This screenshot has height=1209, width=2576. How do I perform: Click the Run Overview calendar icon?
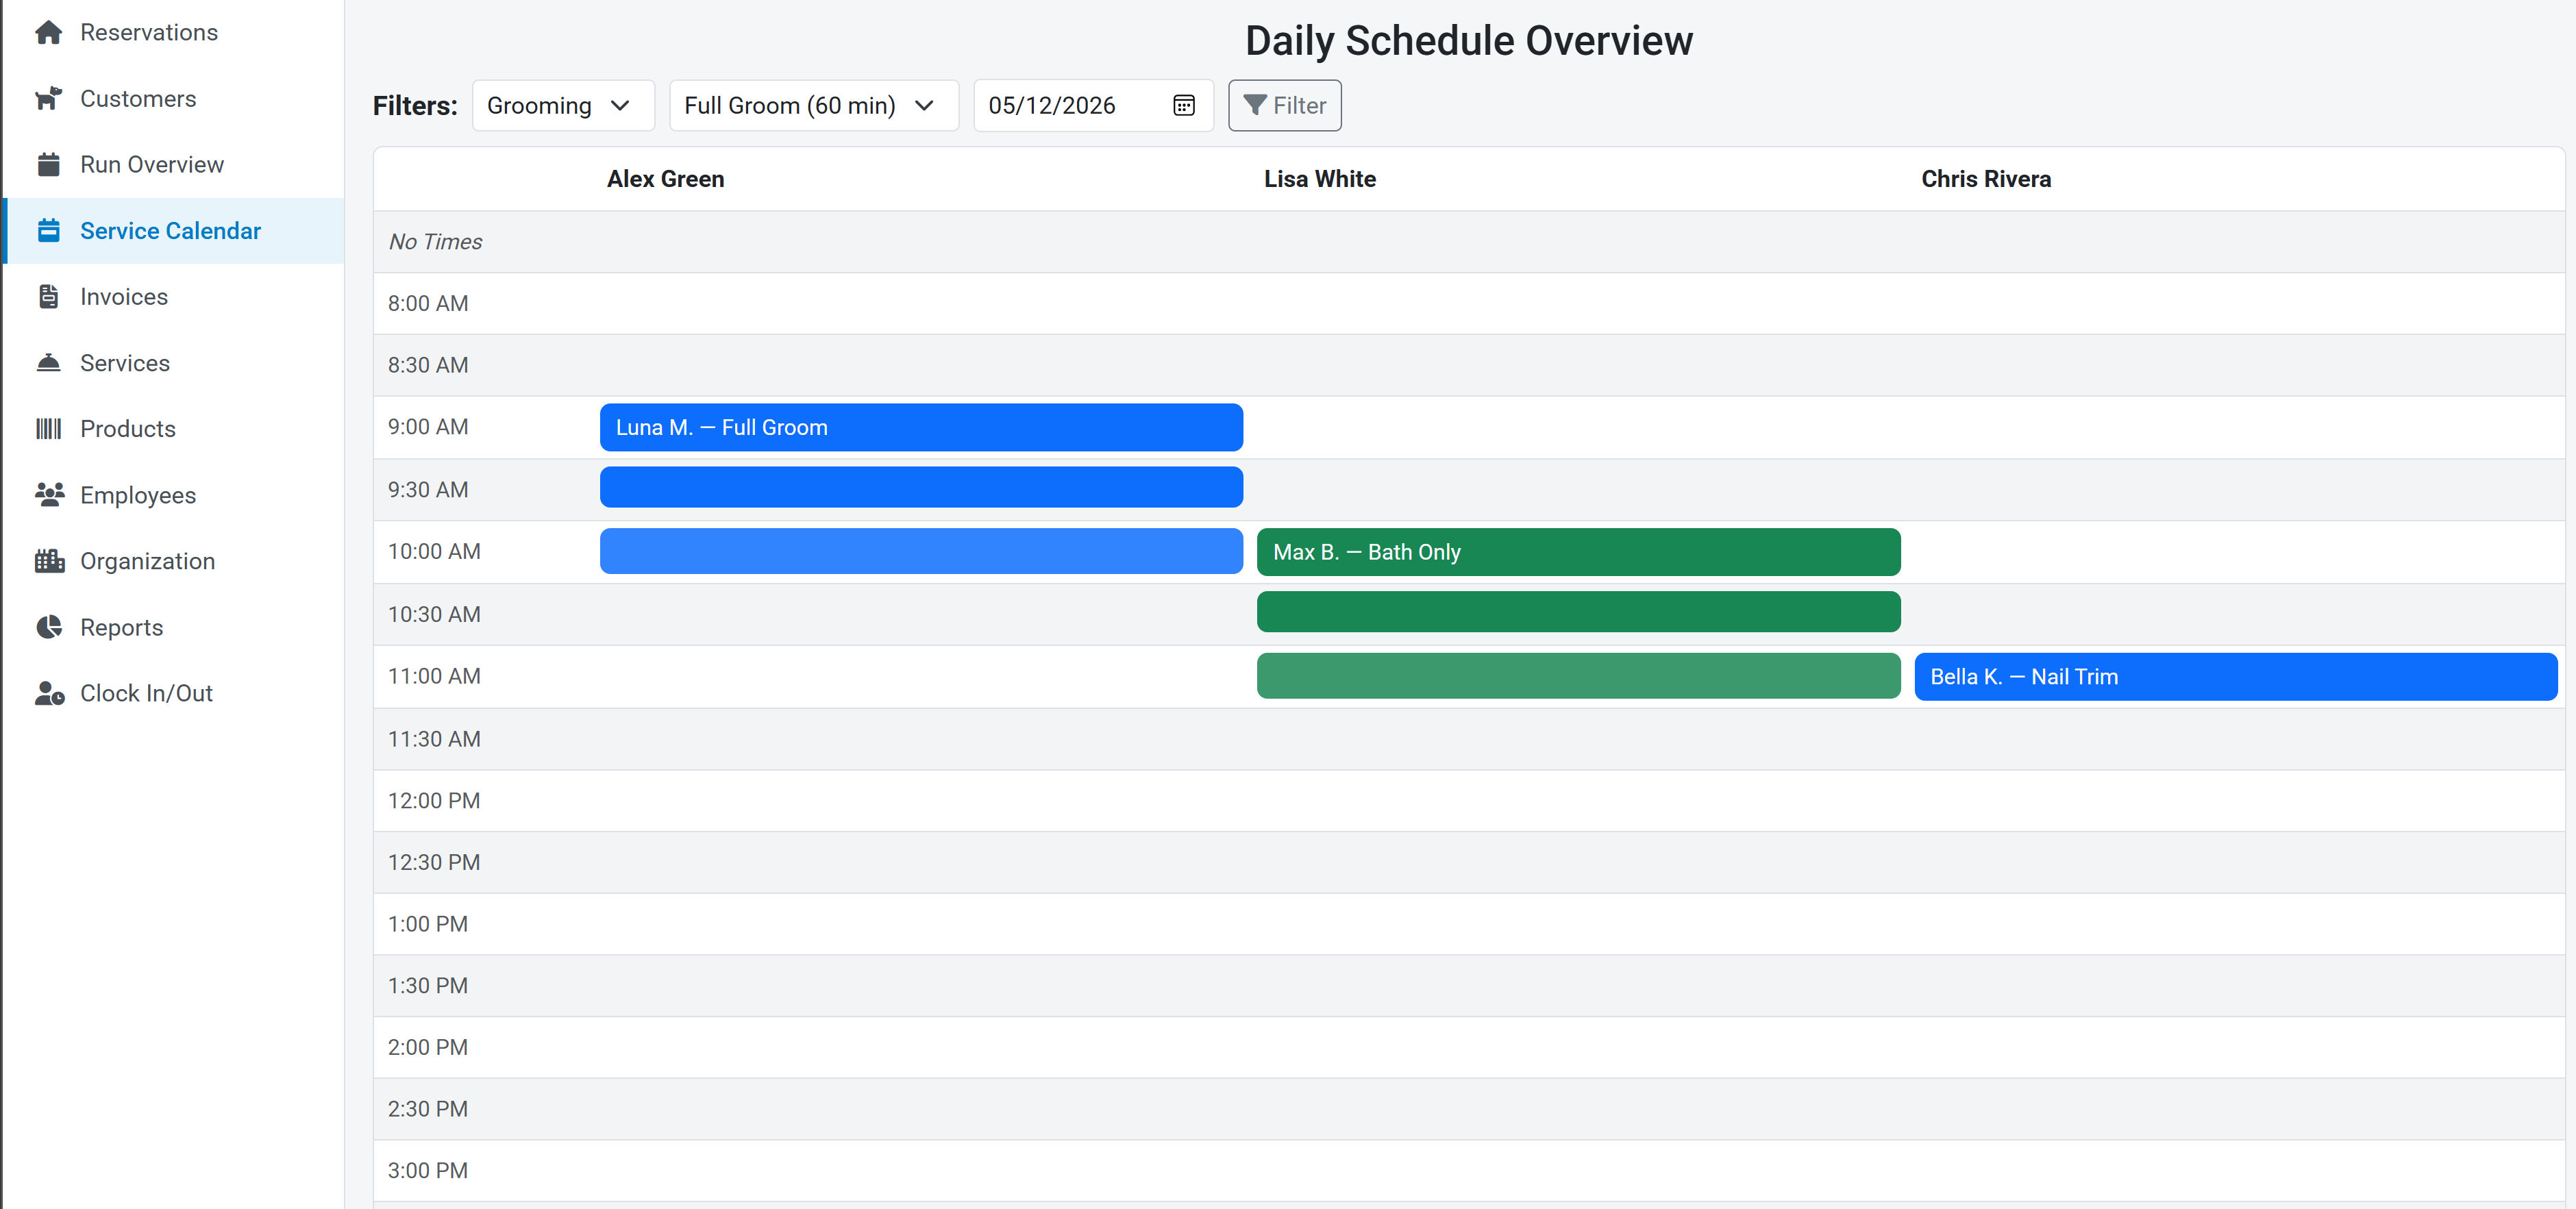pyautogui.click(x=48, y=165)
